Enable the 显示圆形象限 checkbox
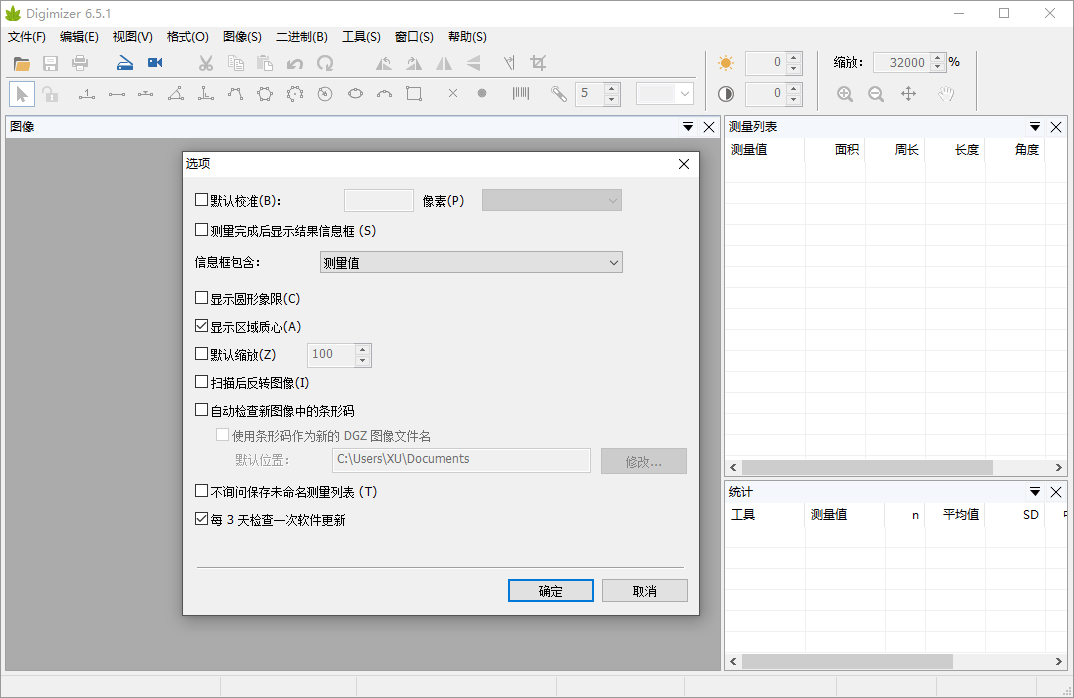 tap(199, 298)
